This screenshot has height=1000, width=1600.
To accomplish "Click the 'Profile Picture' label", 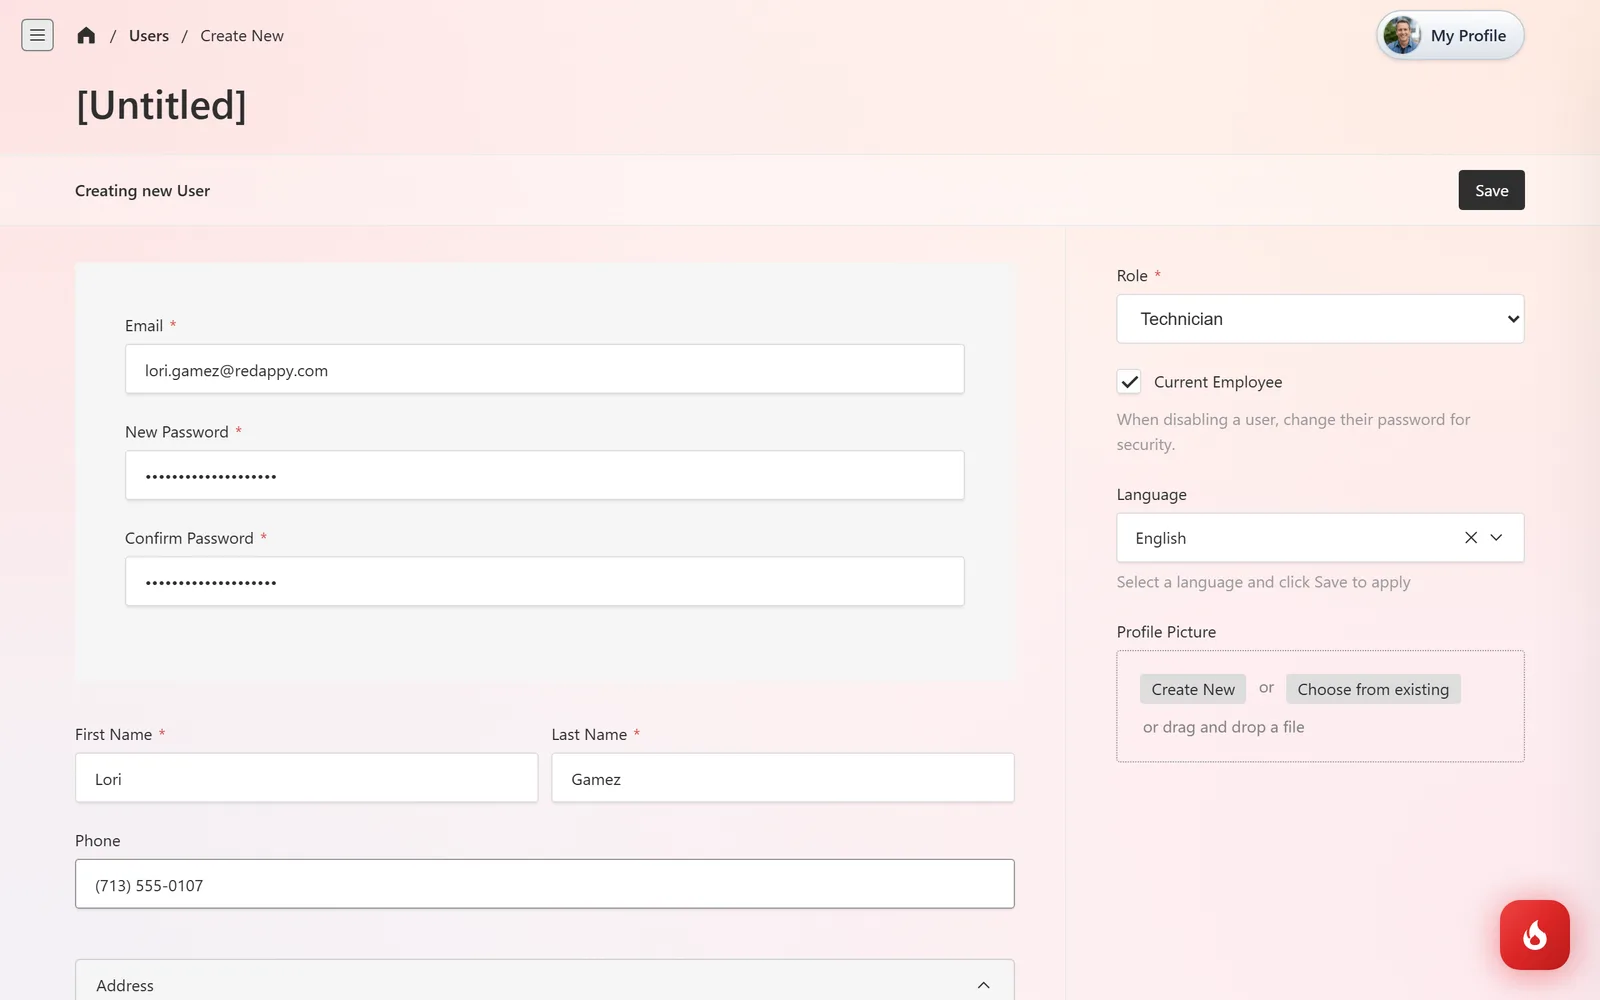I will [x=1166, y=632].
